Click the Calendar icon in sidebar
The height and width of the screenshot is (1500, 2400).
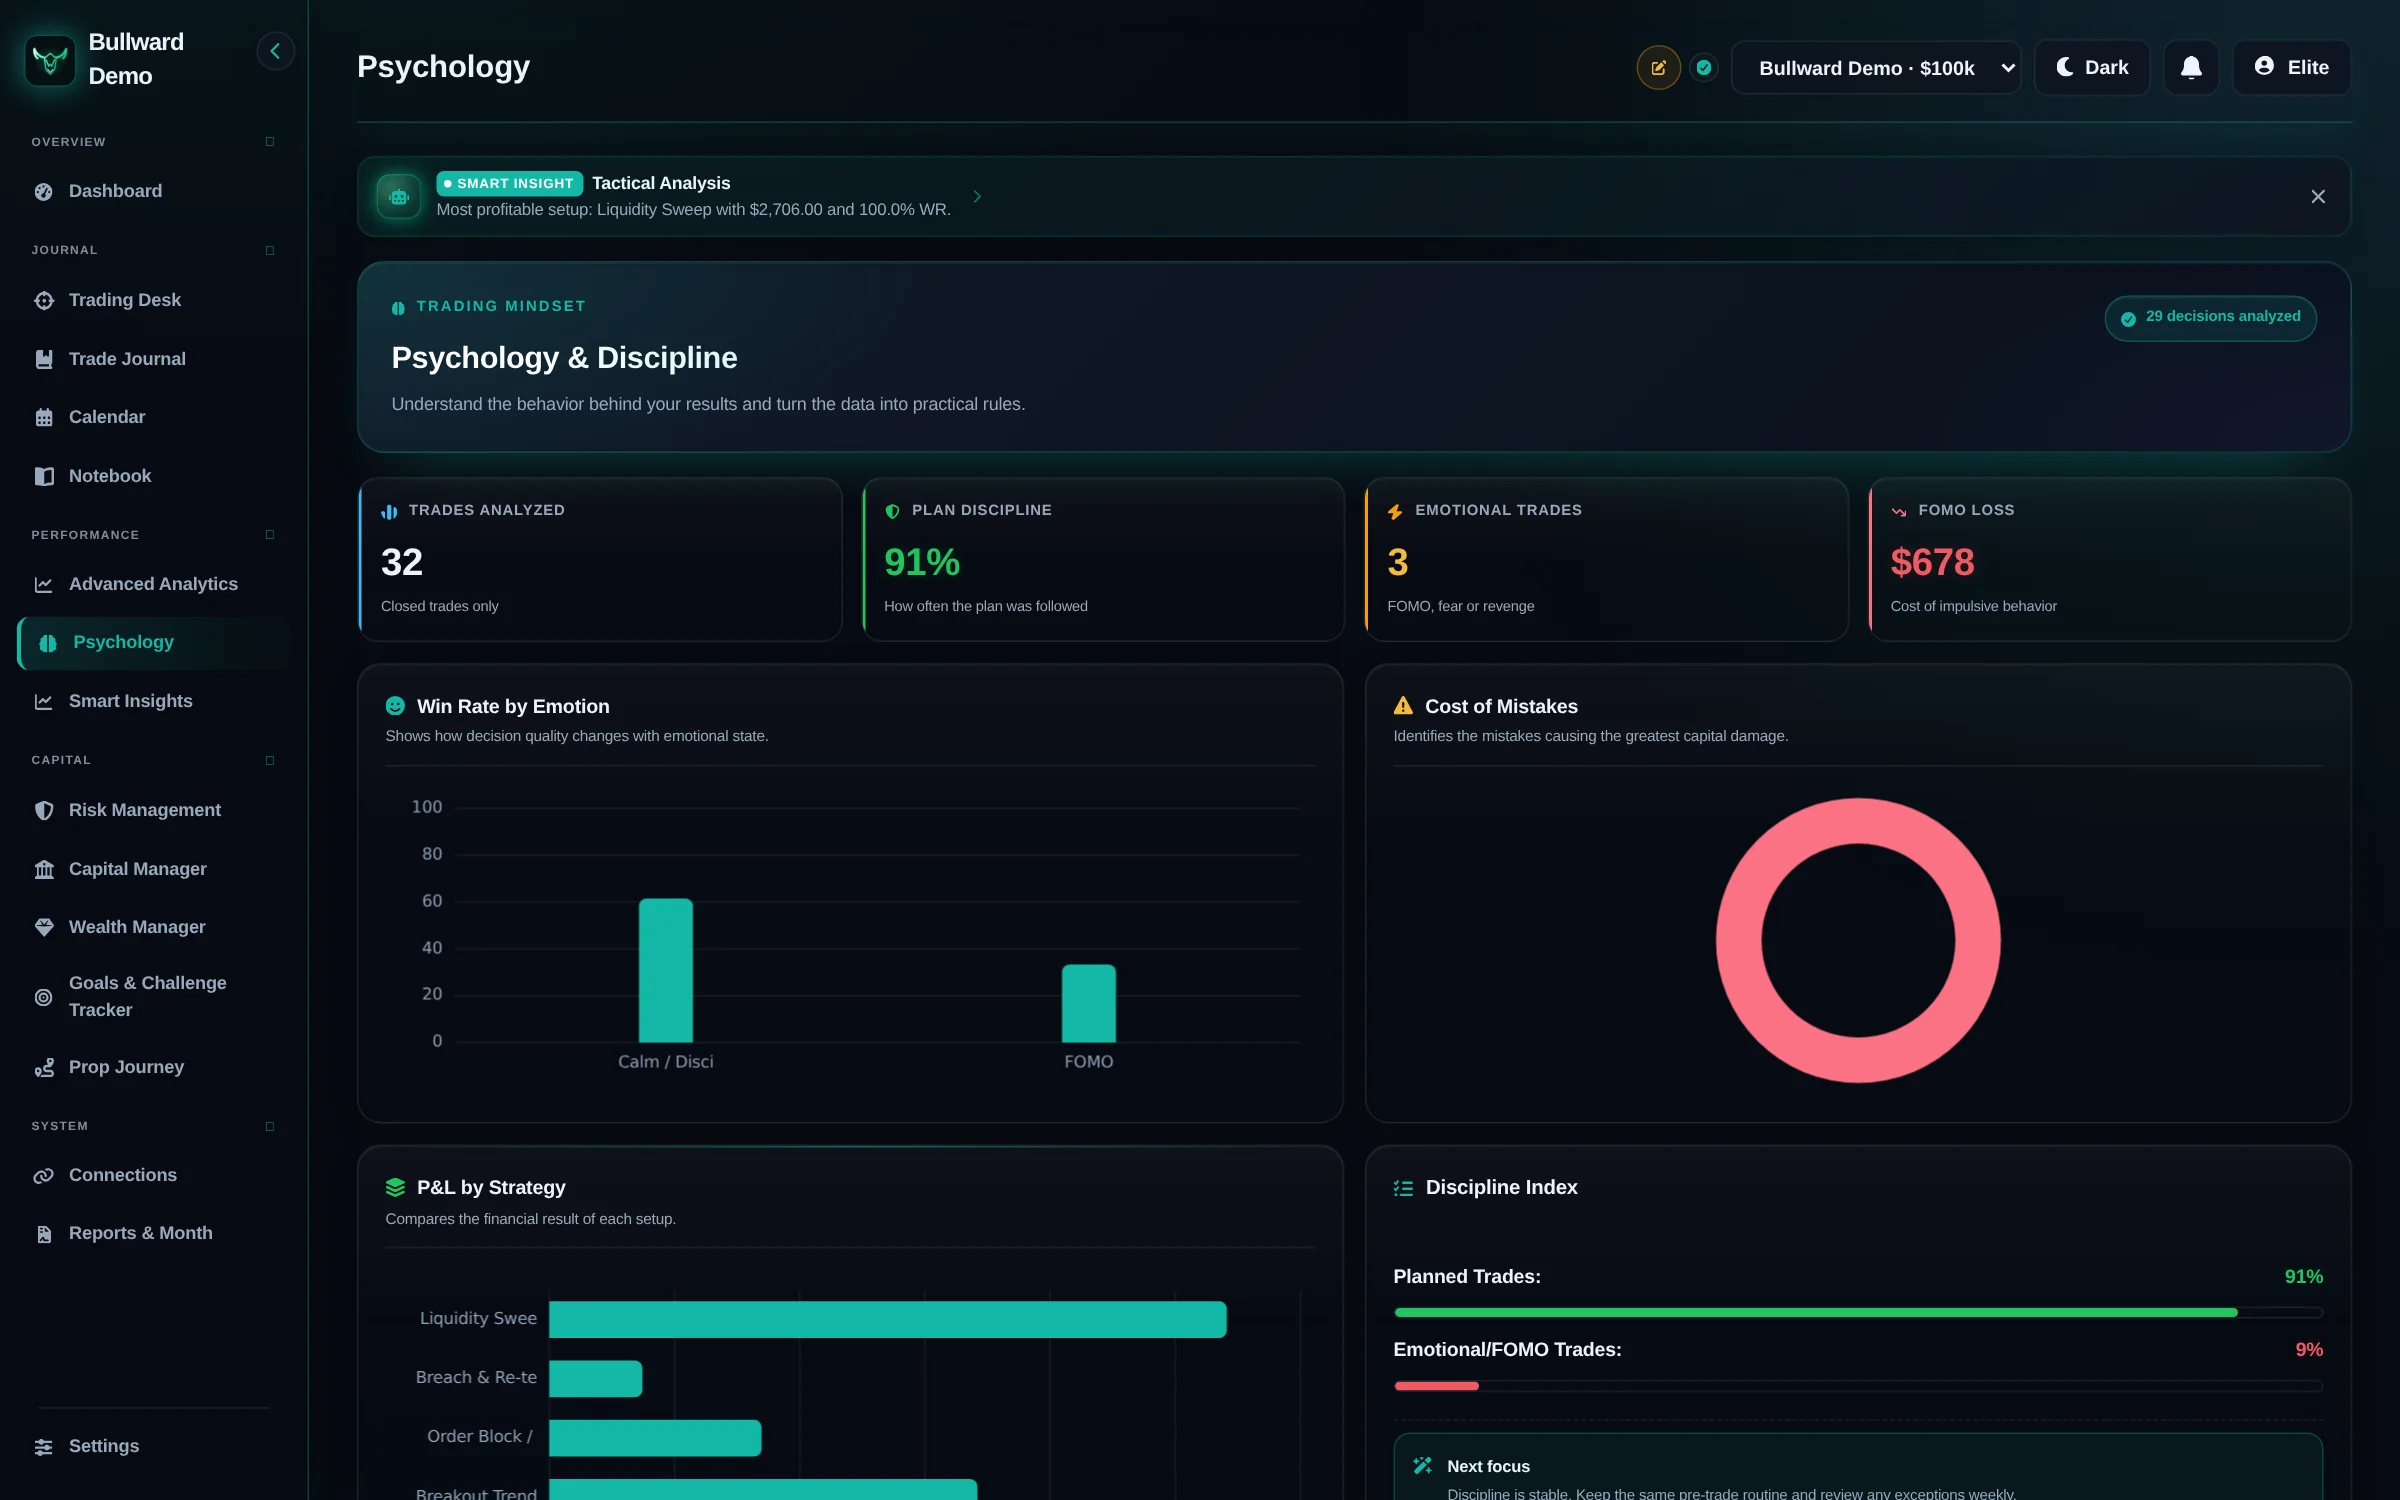(44, 417)
